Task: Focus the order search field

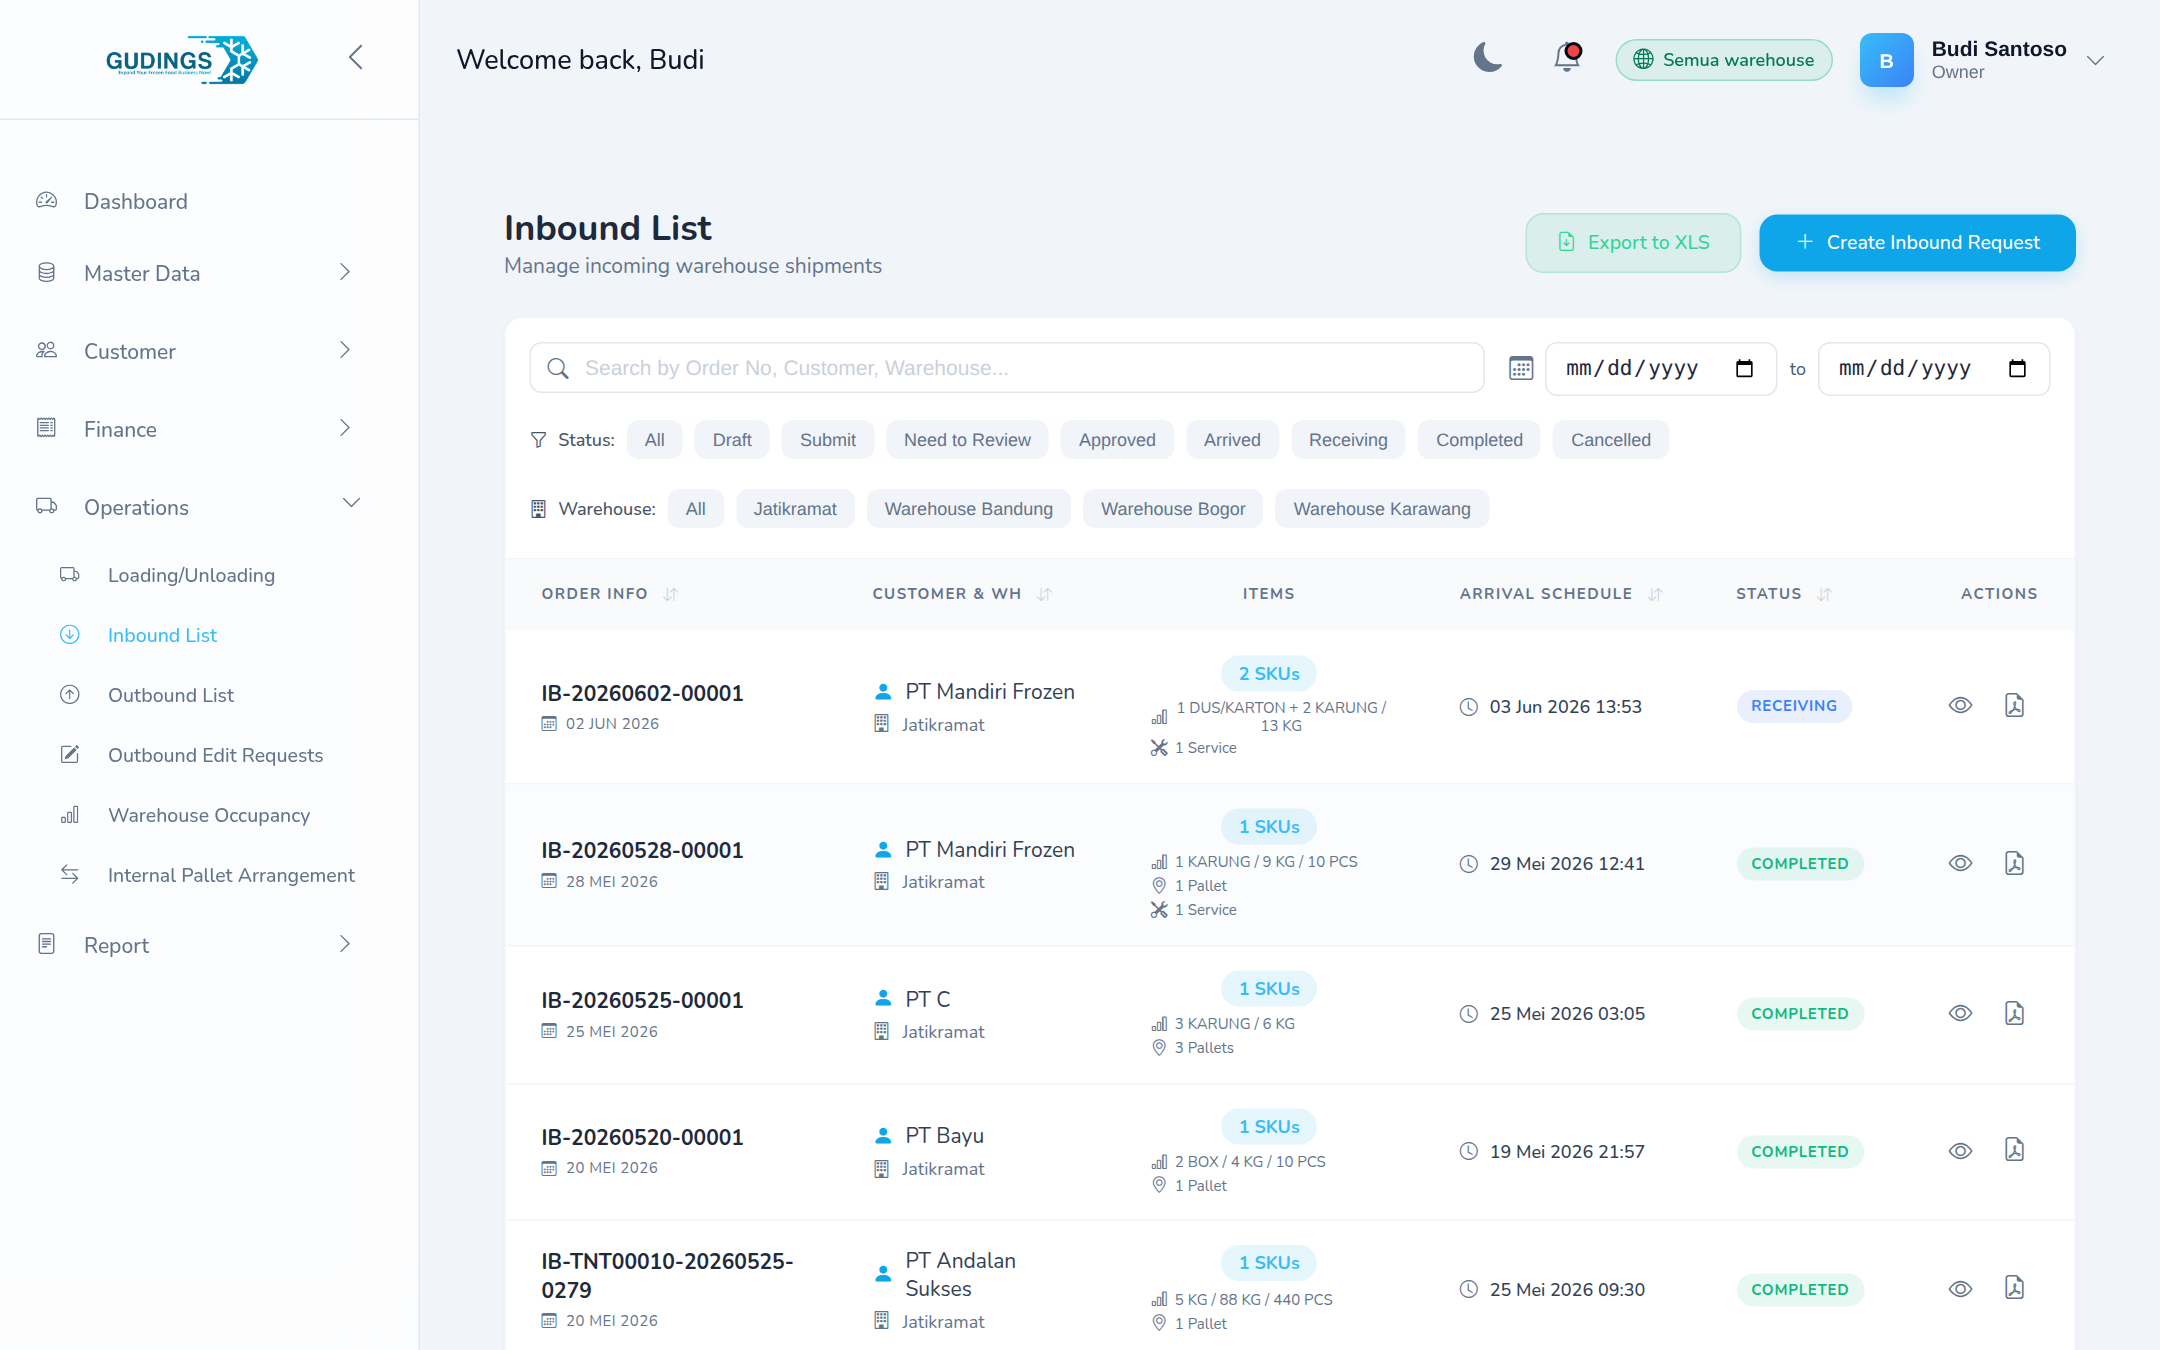Action: (1006, 368)
